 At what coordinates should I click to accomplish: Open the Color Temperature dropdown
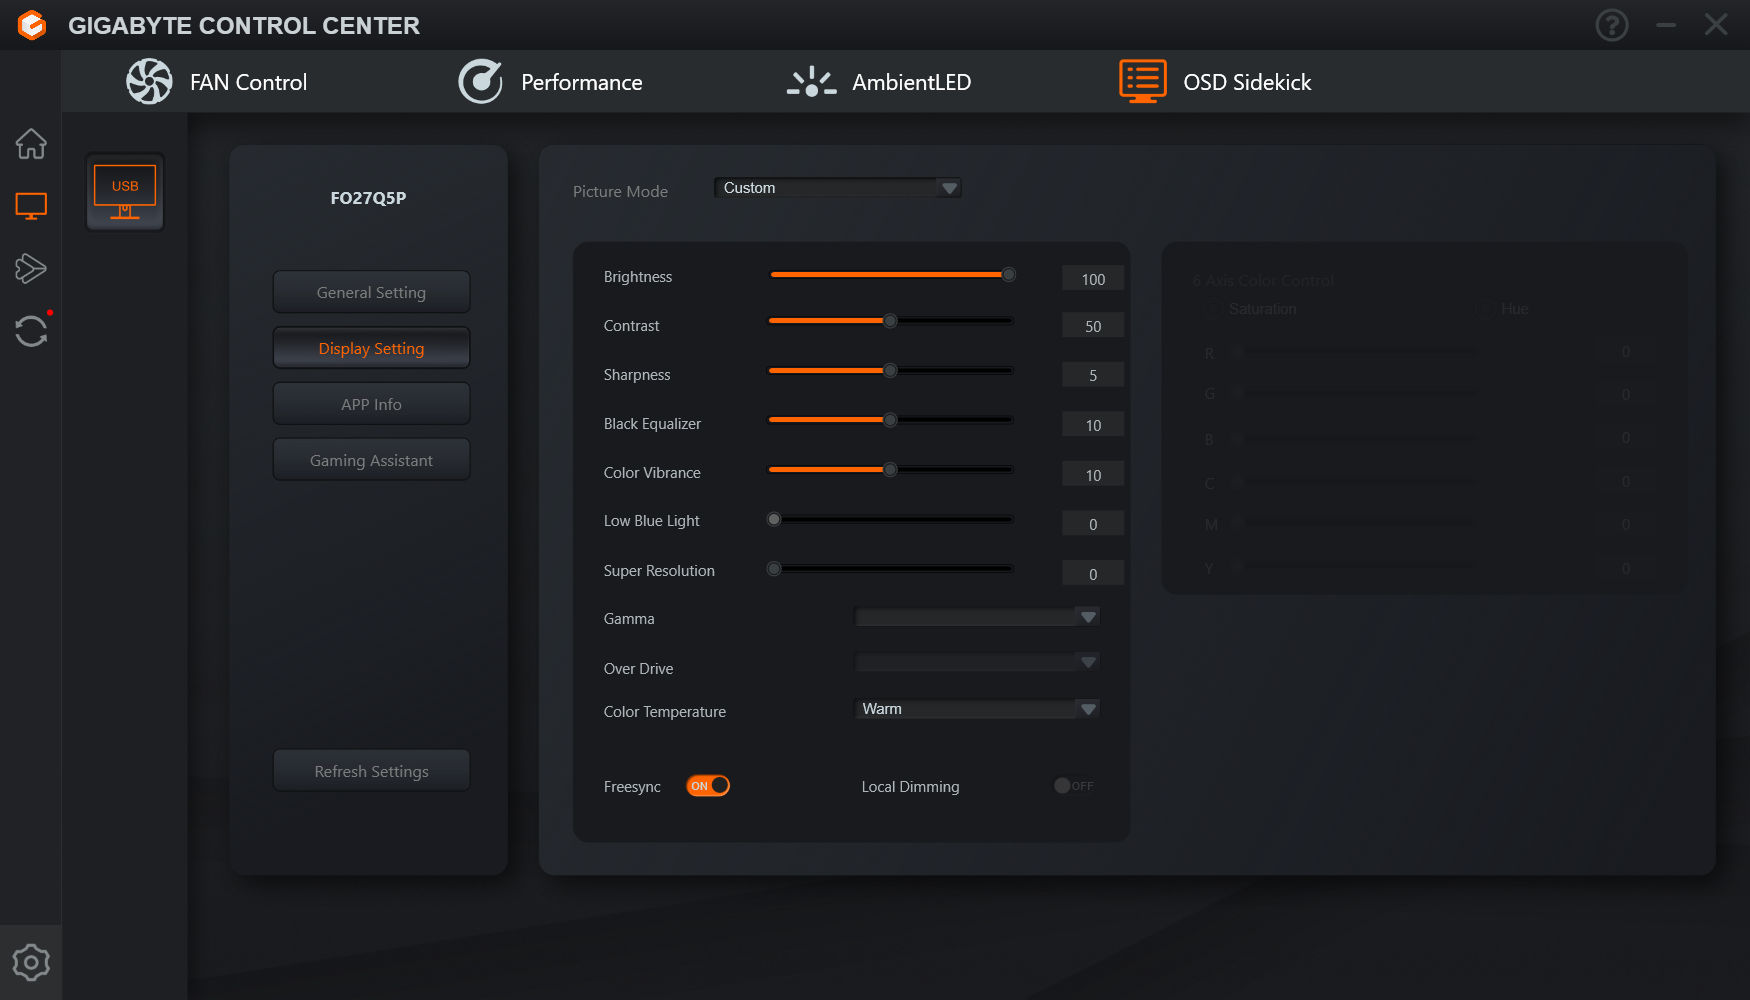977,709
